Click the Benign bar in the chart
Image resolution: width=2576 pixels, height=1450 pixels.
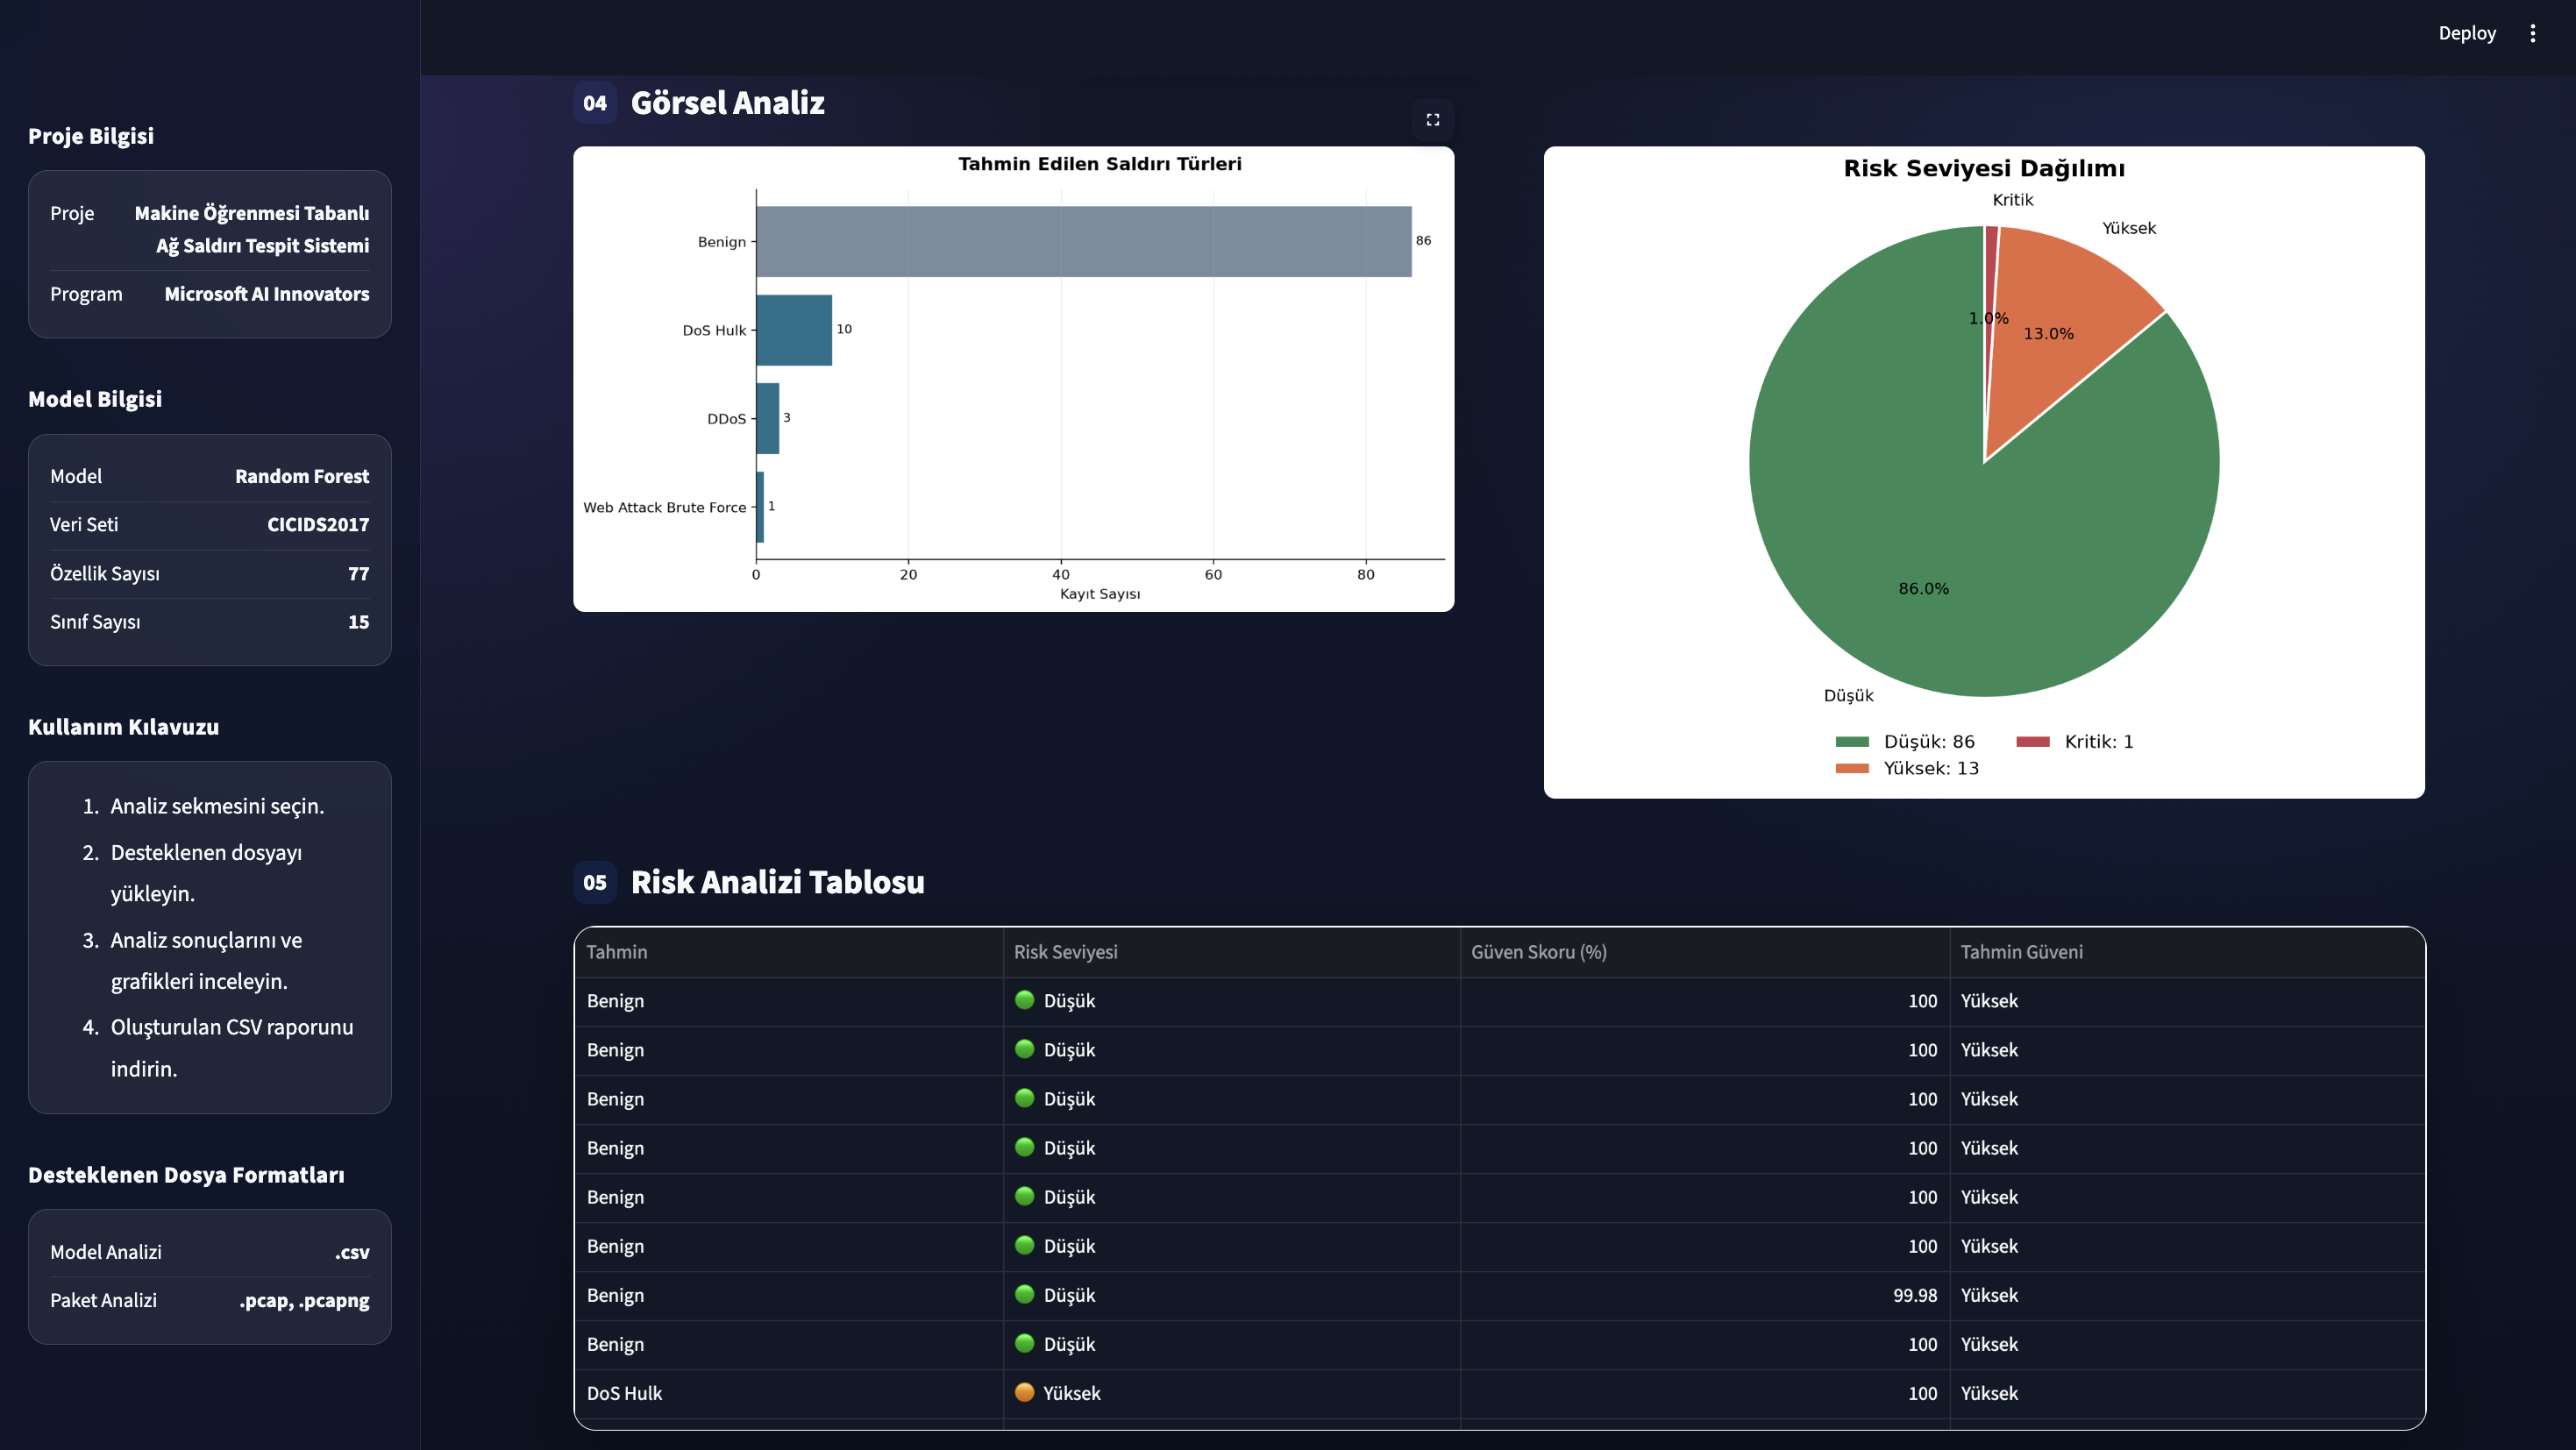point(1084,242)
